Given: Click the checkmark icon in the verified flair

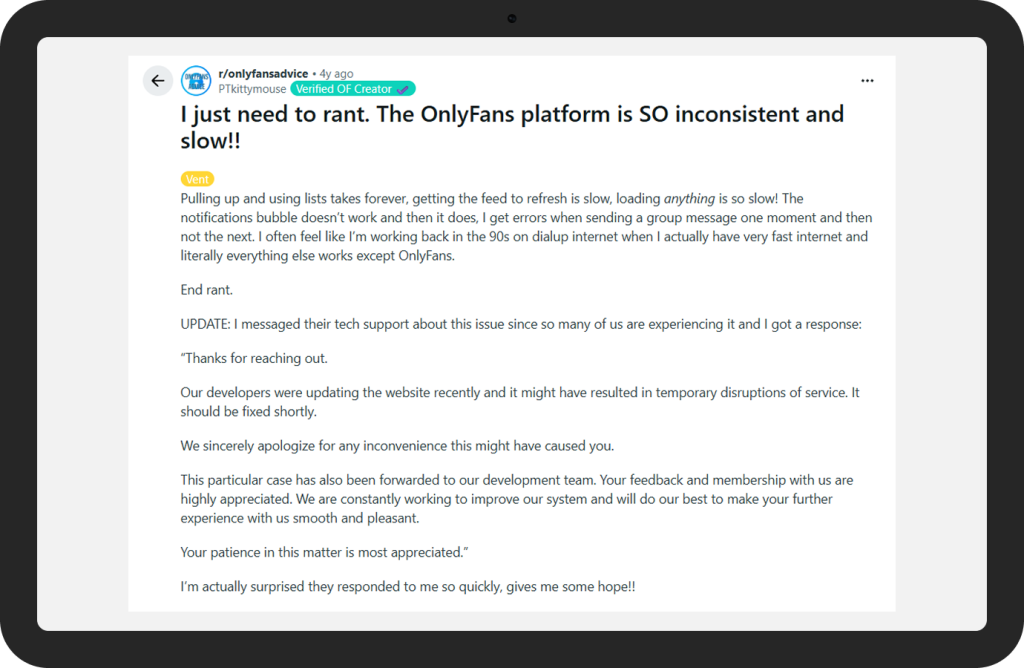Looking at the screenshot, I should [x=403, y=89].
